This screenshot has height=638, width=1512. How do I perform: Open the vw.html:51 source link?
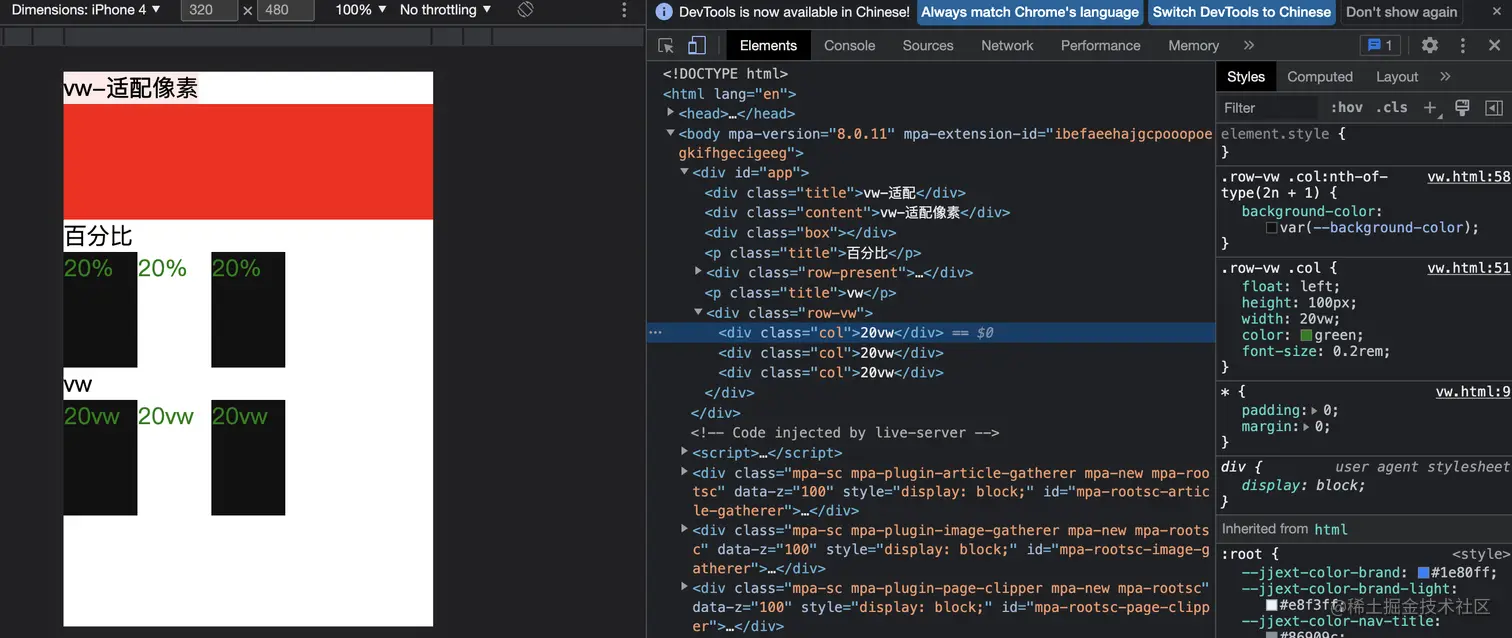[x=1468, y=267]
